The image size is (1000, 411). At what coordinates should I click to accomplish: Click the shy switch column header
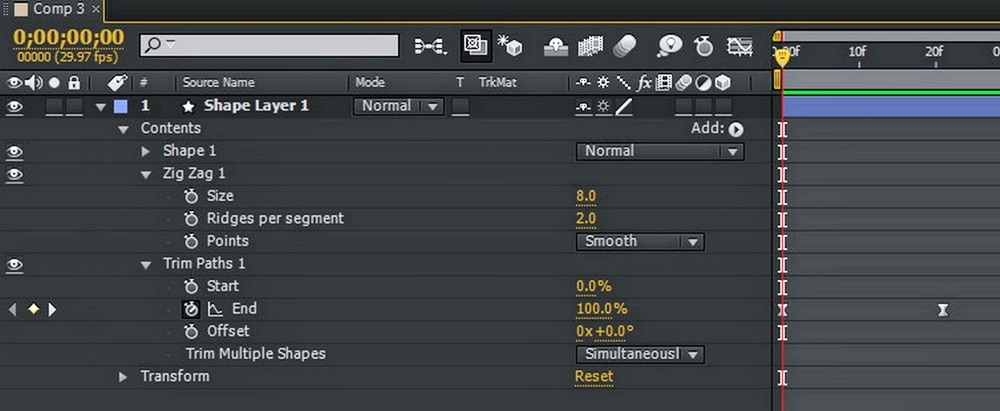click(583, 82)
